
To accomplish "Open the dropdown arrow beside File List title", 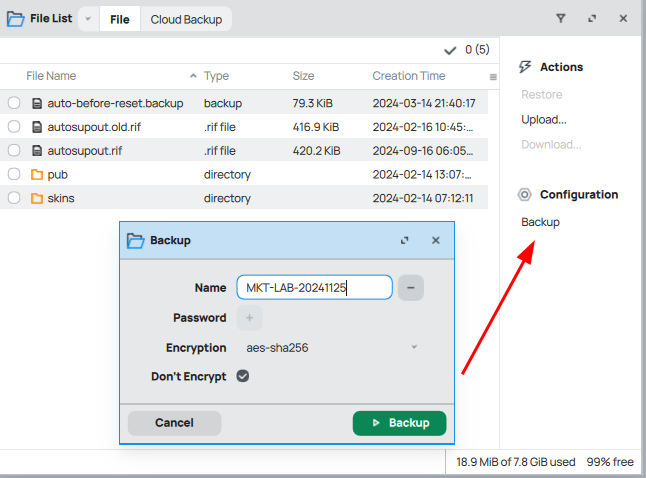I will tap(87, 19).
